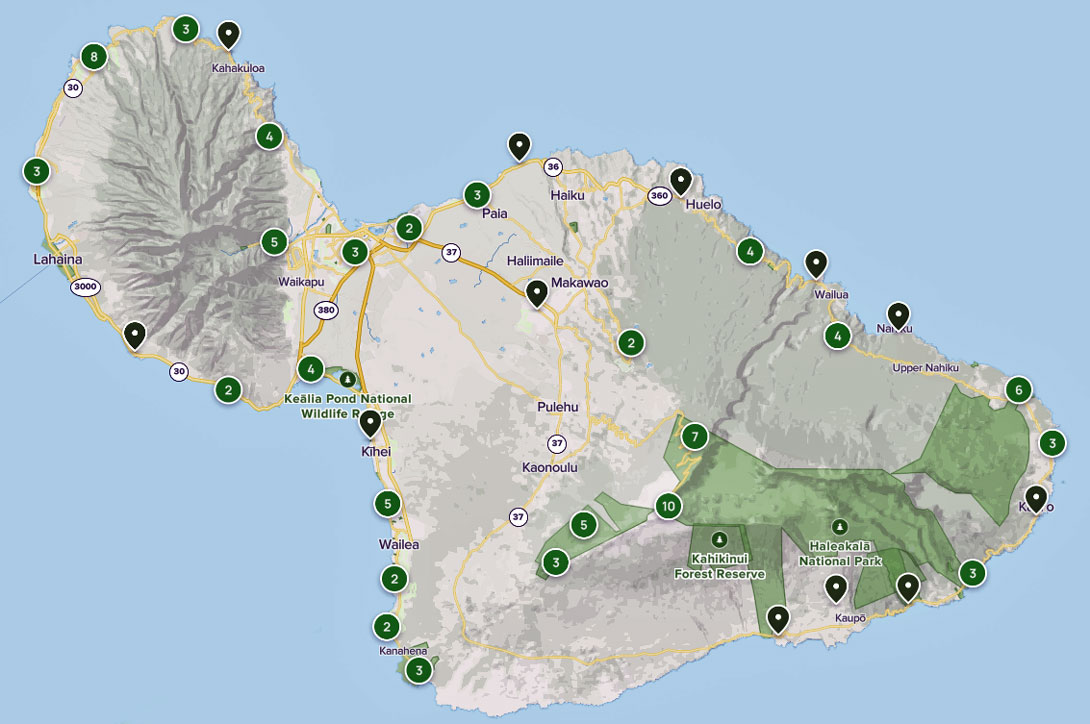Image resolution: width=1090 pixels, height=724 pixels.
Task: Select the tree icon at Keālia Pond refuge
Action: (x=345, y=379)
